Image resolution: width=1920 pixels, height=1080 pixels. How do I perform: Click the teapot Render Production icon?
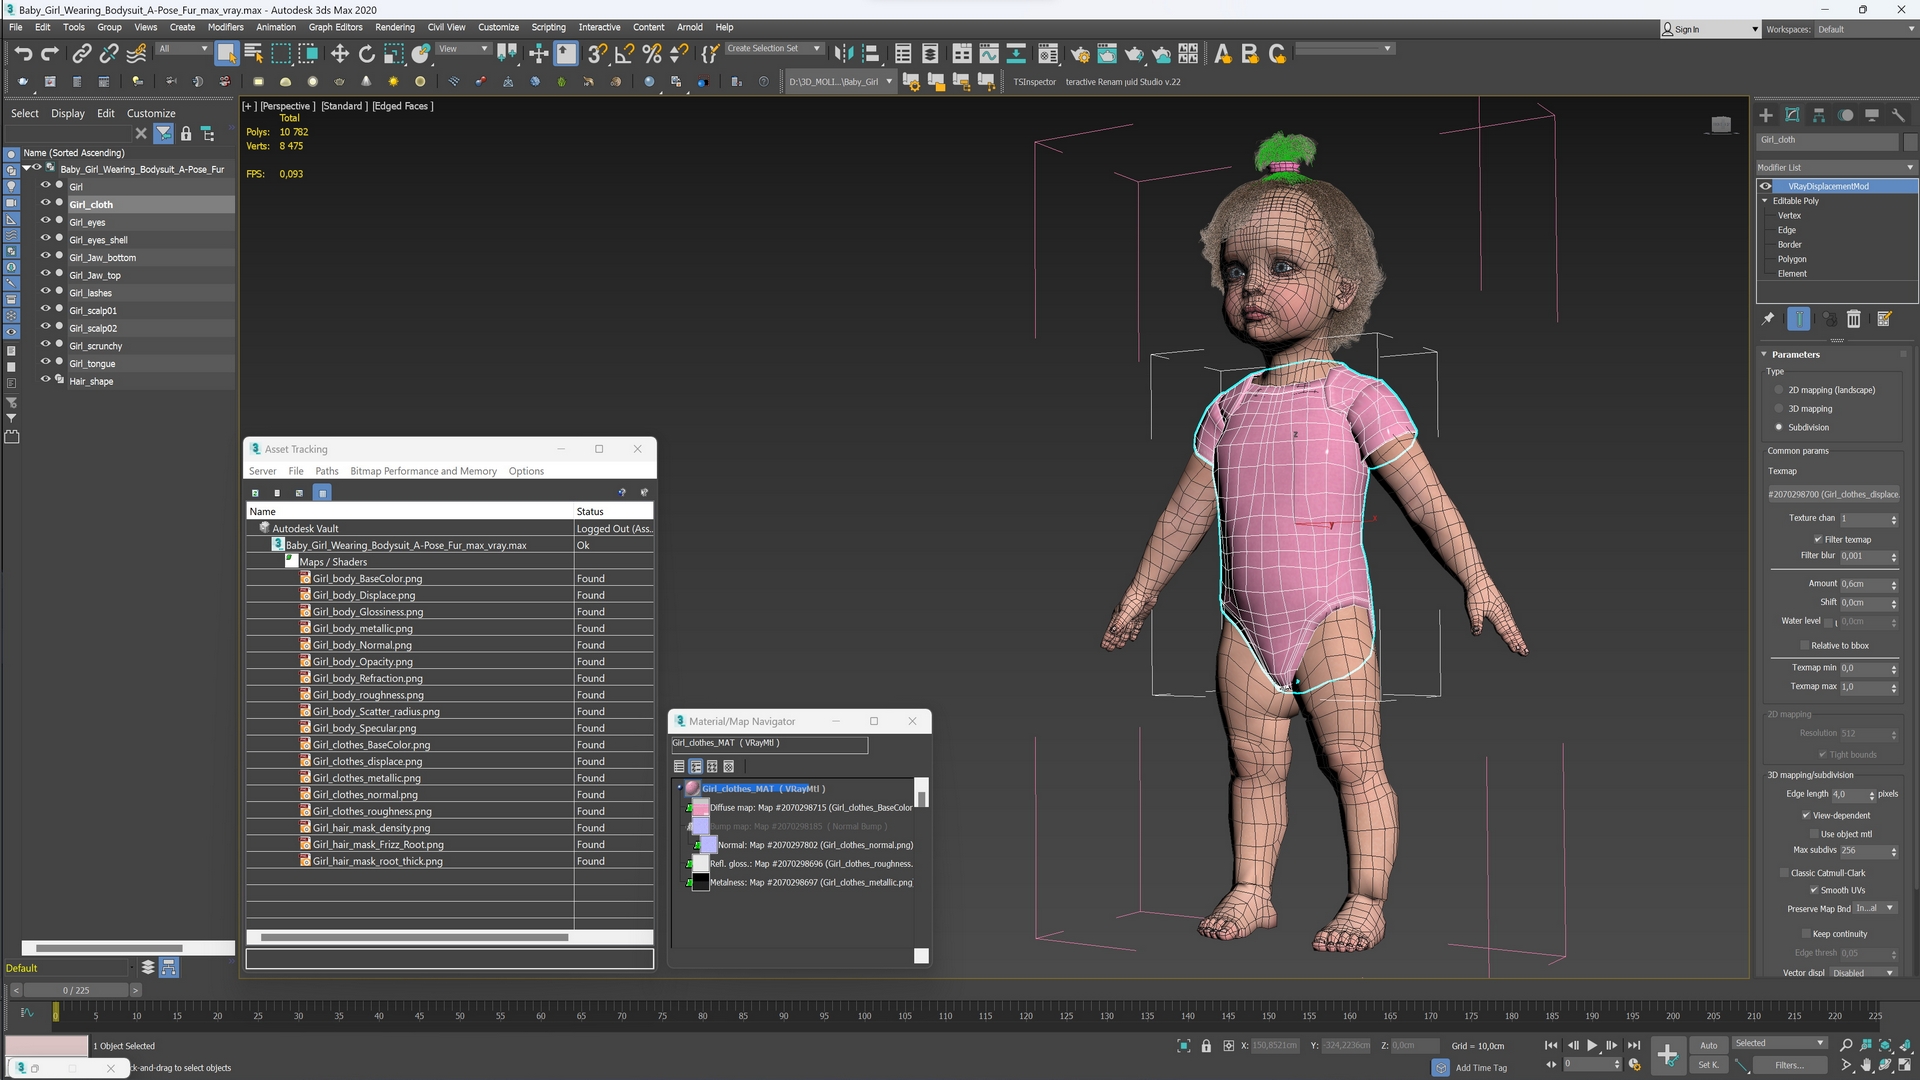point(1134,53)
